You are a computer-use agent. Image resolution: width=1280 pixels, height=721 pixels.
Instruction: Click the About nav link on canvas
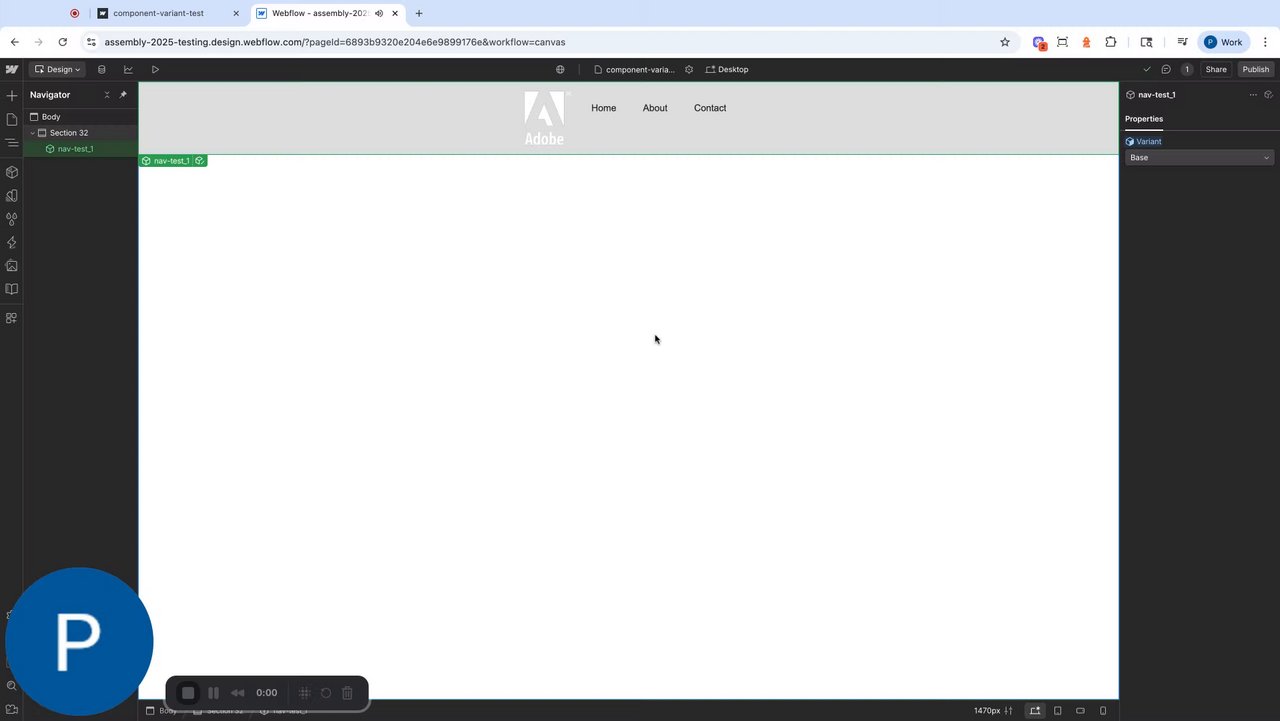[655, 108]
